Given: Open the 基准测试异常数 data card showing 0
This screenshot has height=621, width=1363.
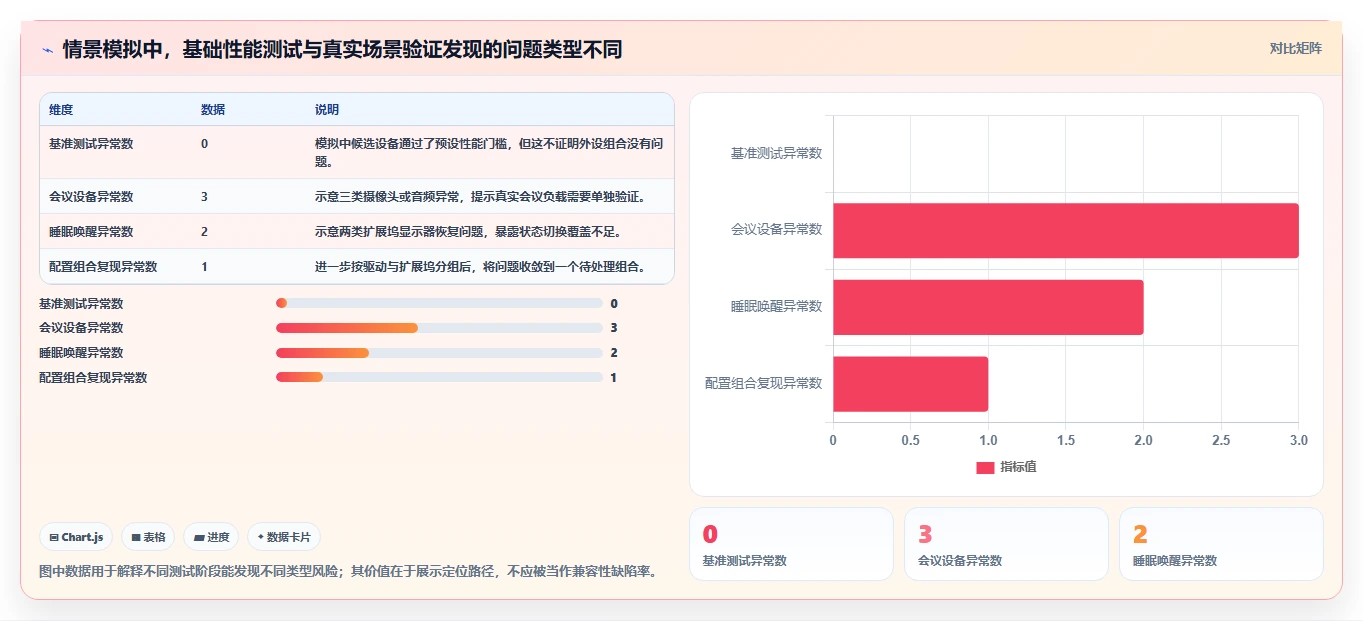Looking at the screenshot, I should [791, 544].
